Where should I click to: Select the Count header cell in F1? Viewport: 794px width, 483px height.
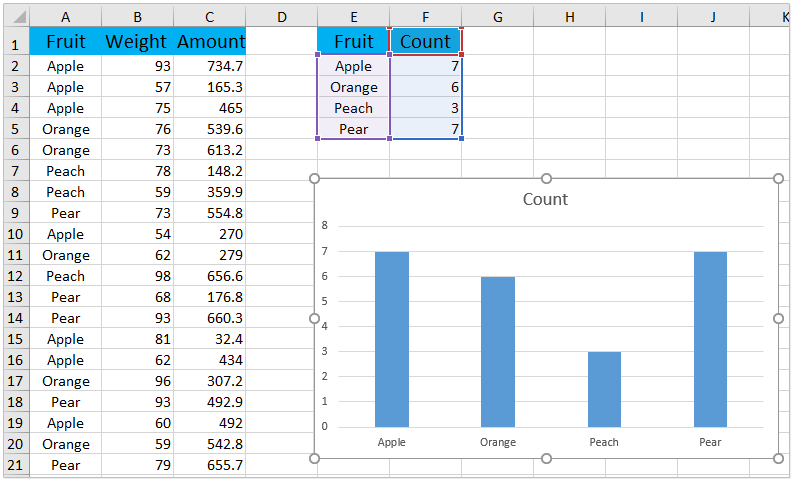tap(426, 42)
